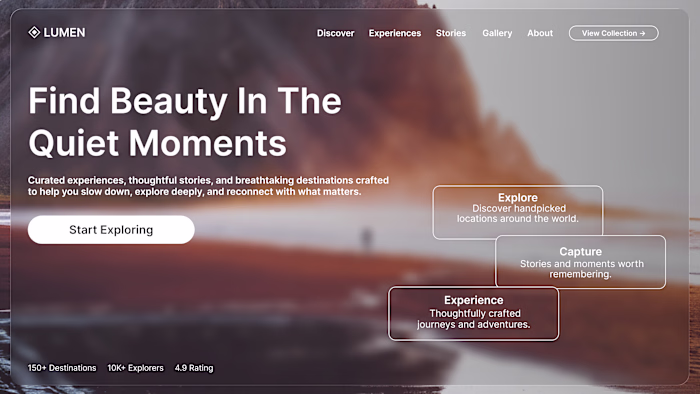The image size is (700, 394).
Task: Click the Start Exploring button
Action: tap(111, 230)
